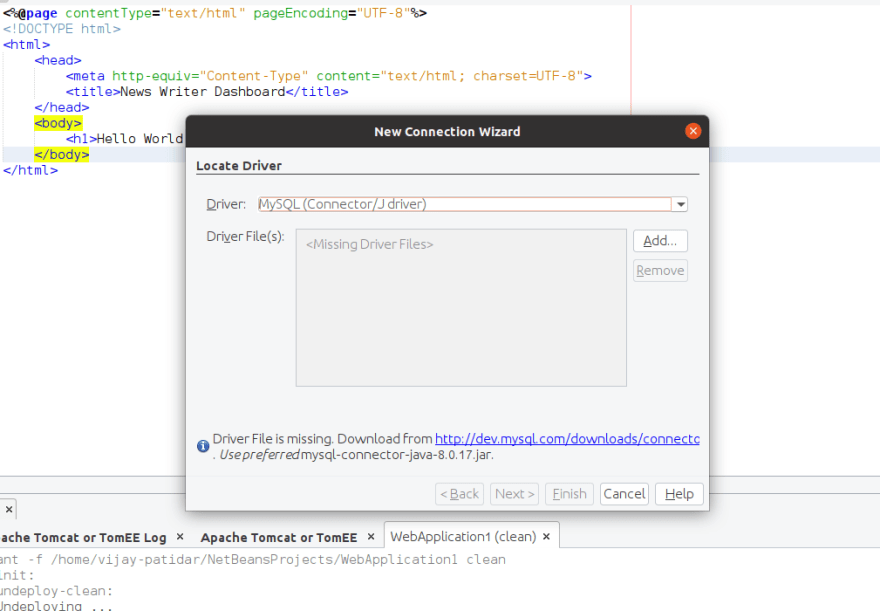Click the mysql-connector-java-8.0.17.jar text

(396, 454)
